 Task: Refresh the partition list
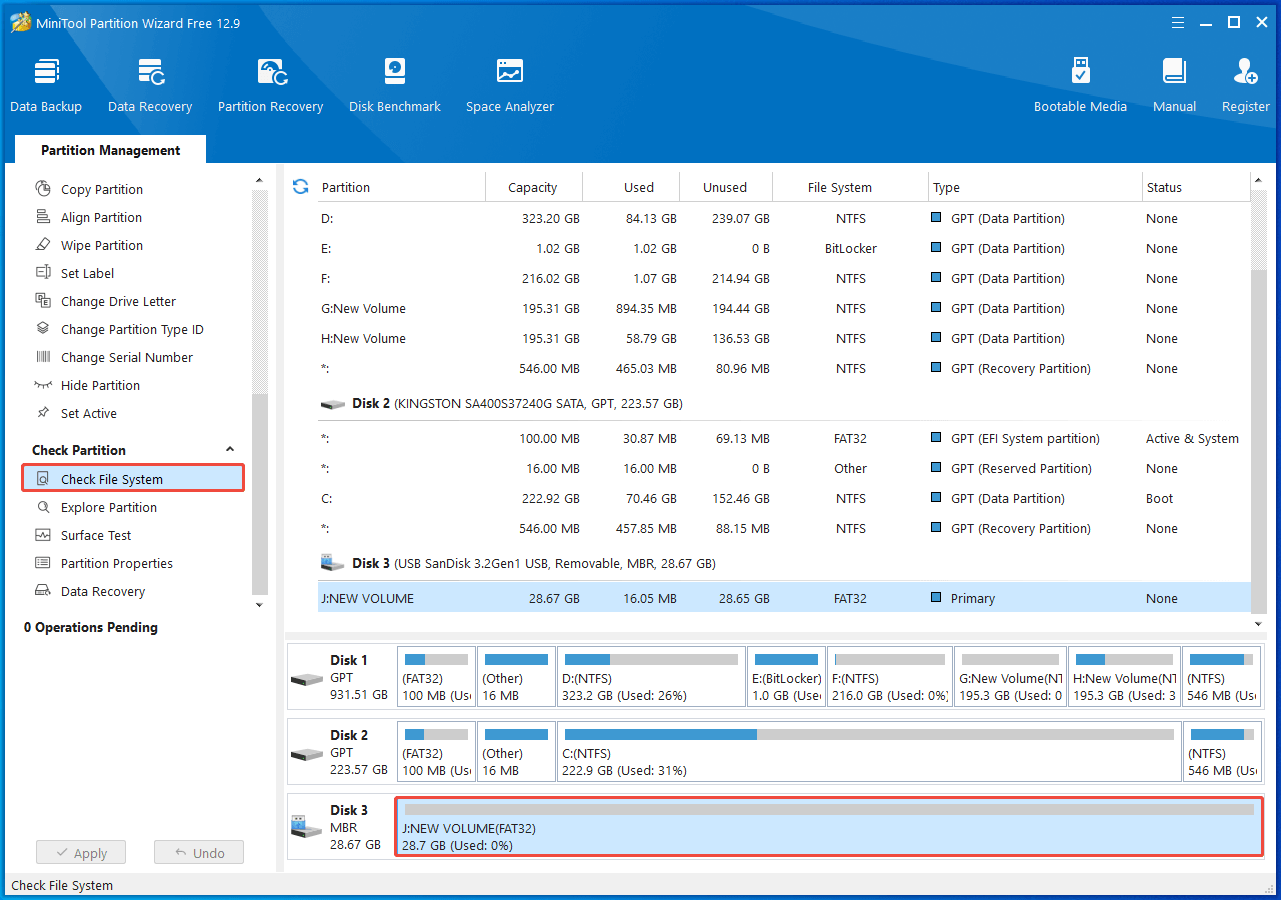pyautogui.click(x=299, y=186)
